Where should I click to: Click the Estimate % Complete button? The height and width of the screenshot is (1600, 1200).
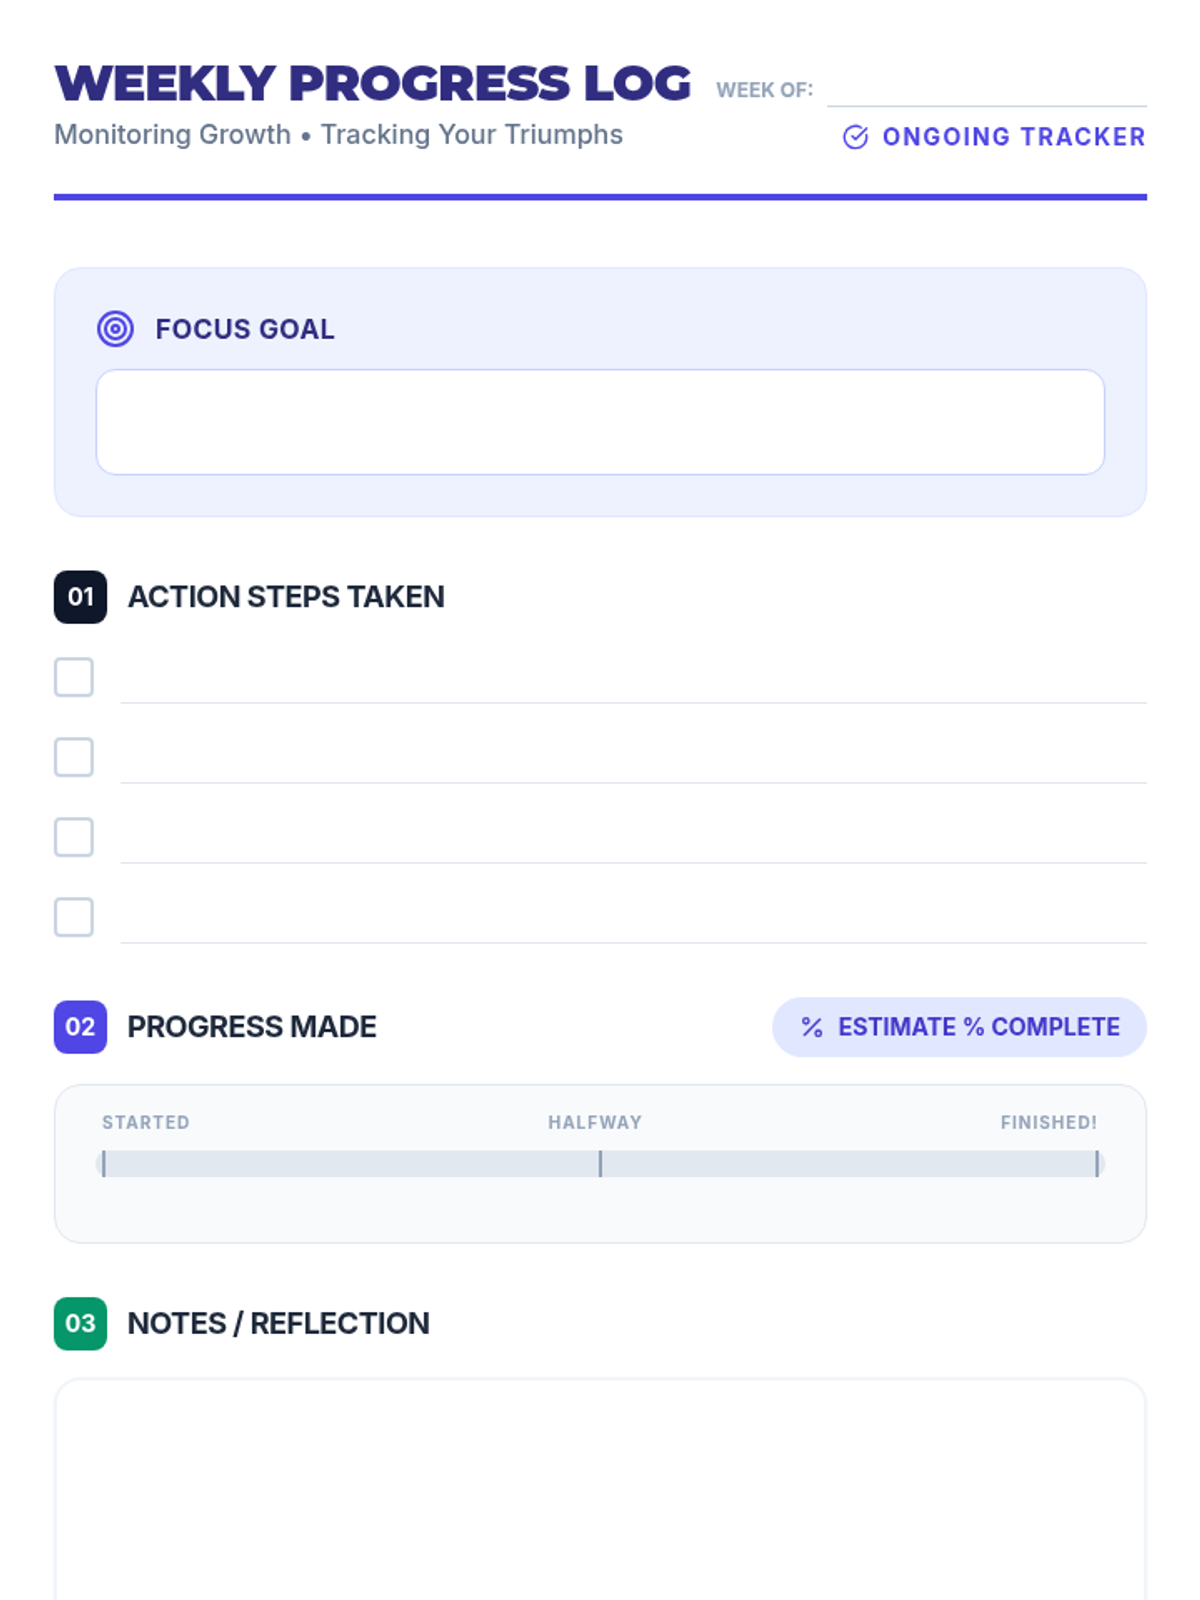(959, 1027)
